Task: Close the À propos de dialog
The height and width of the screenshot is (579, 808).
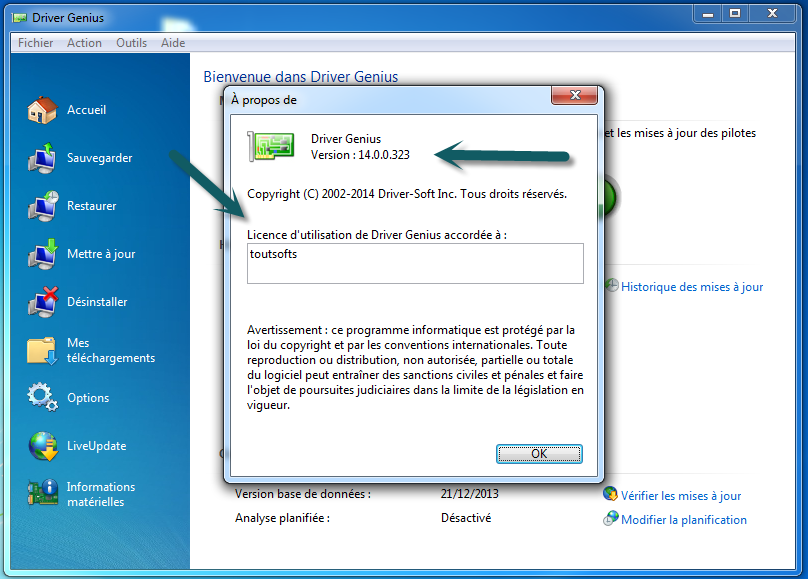Action: (x=575, y=95)
